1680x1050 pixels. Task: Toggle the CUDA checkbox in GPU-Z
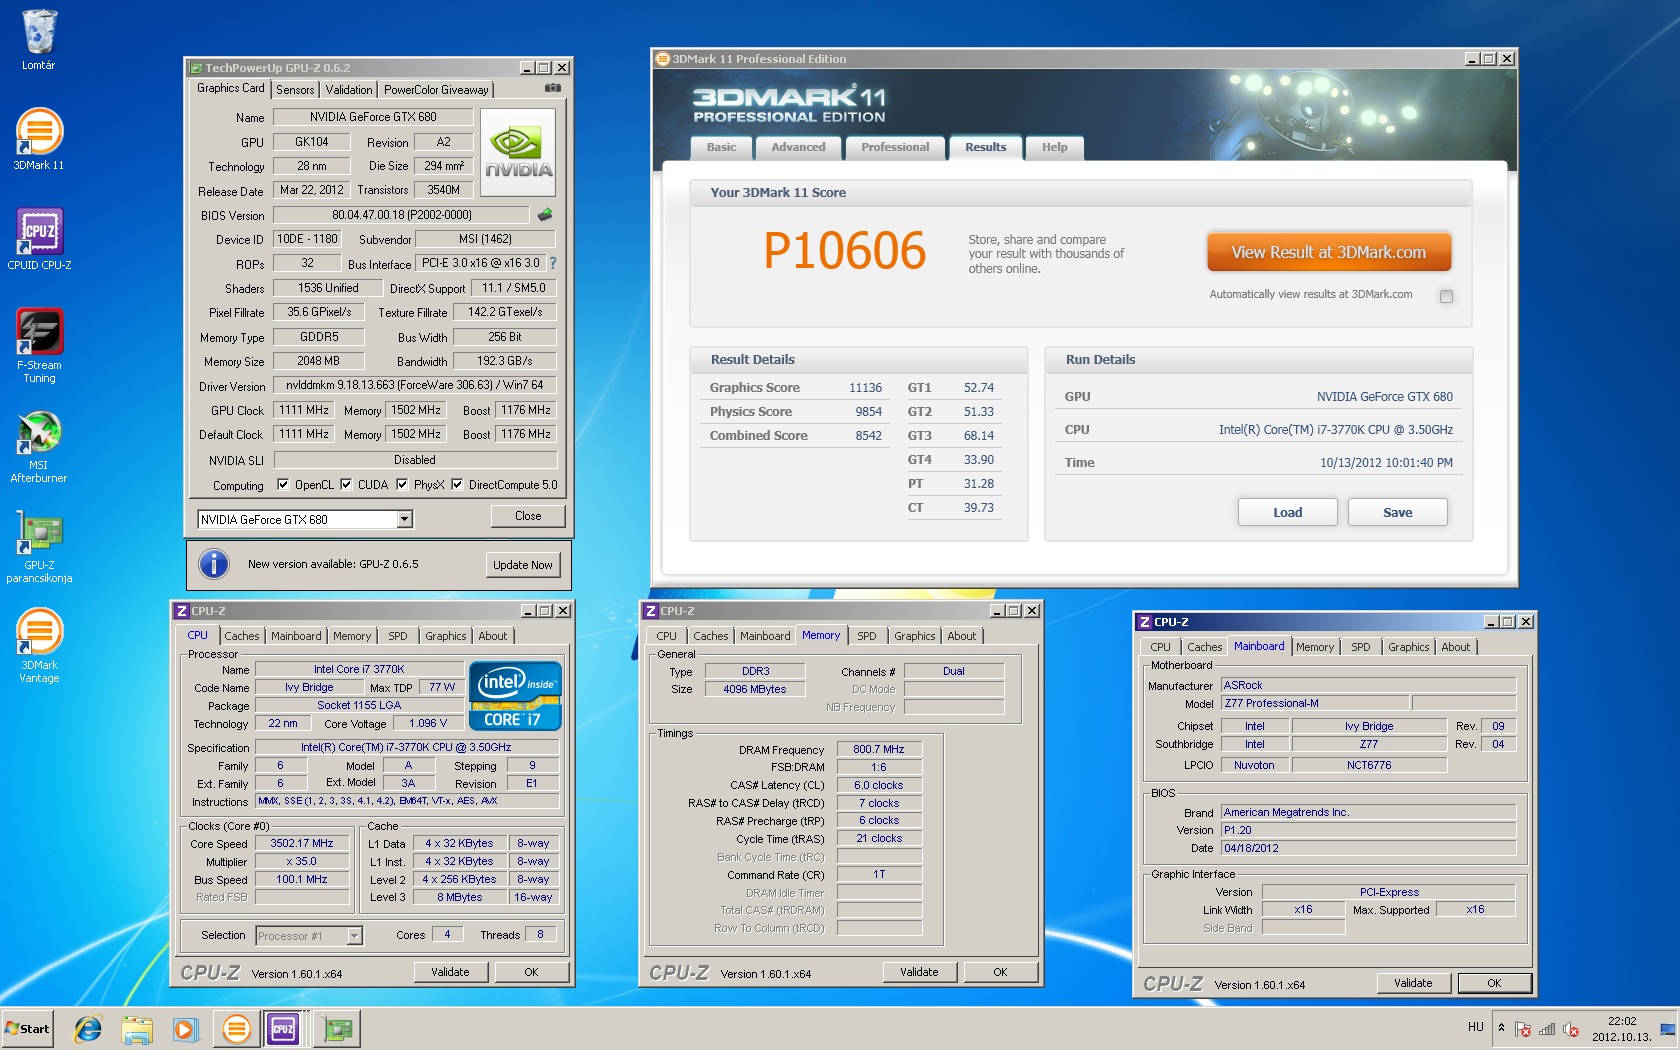tap(346, 485)
